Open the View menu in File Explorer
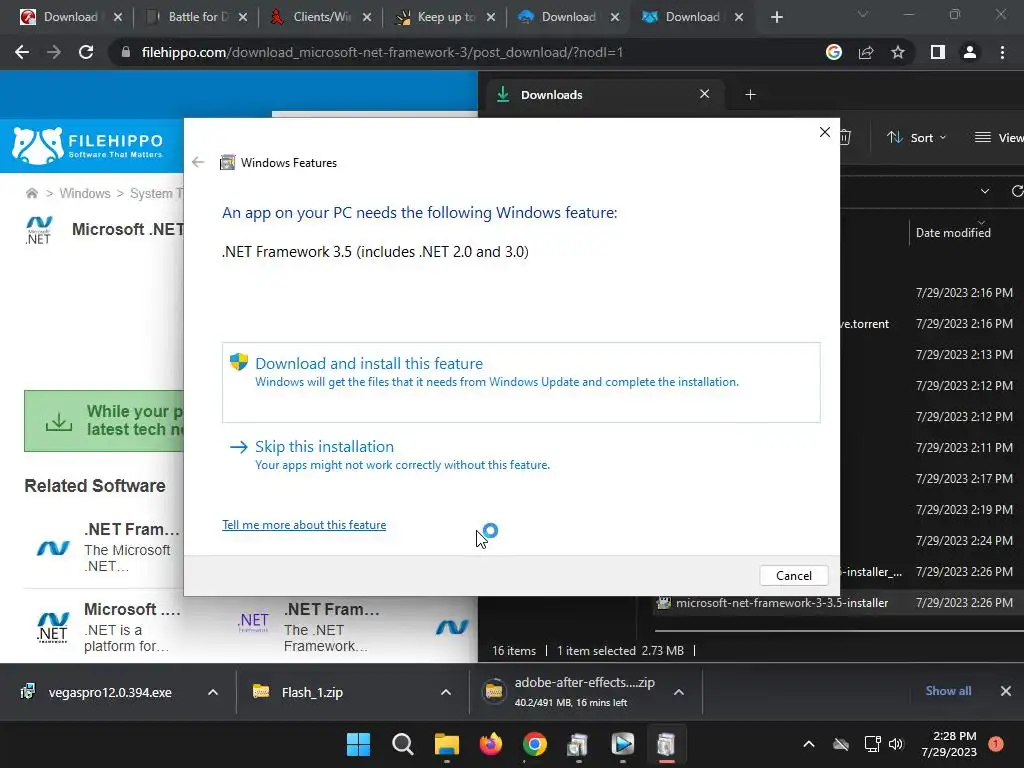This screenshot has width=1024, height=768. 999,138
